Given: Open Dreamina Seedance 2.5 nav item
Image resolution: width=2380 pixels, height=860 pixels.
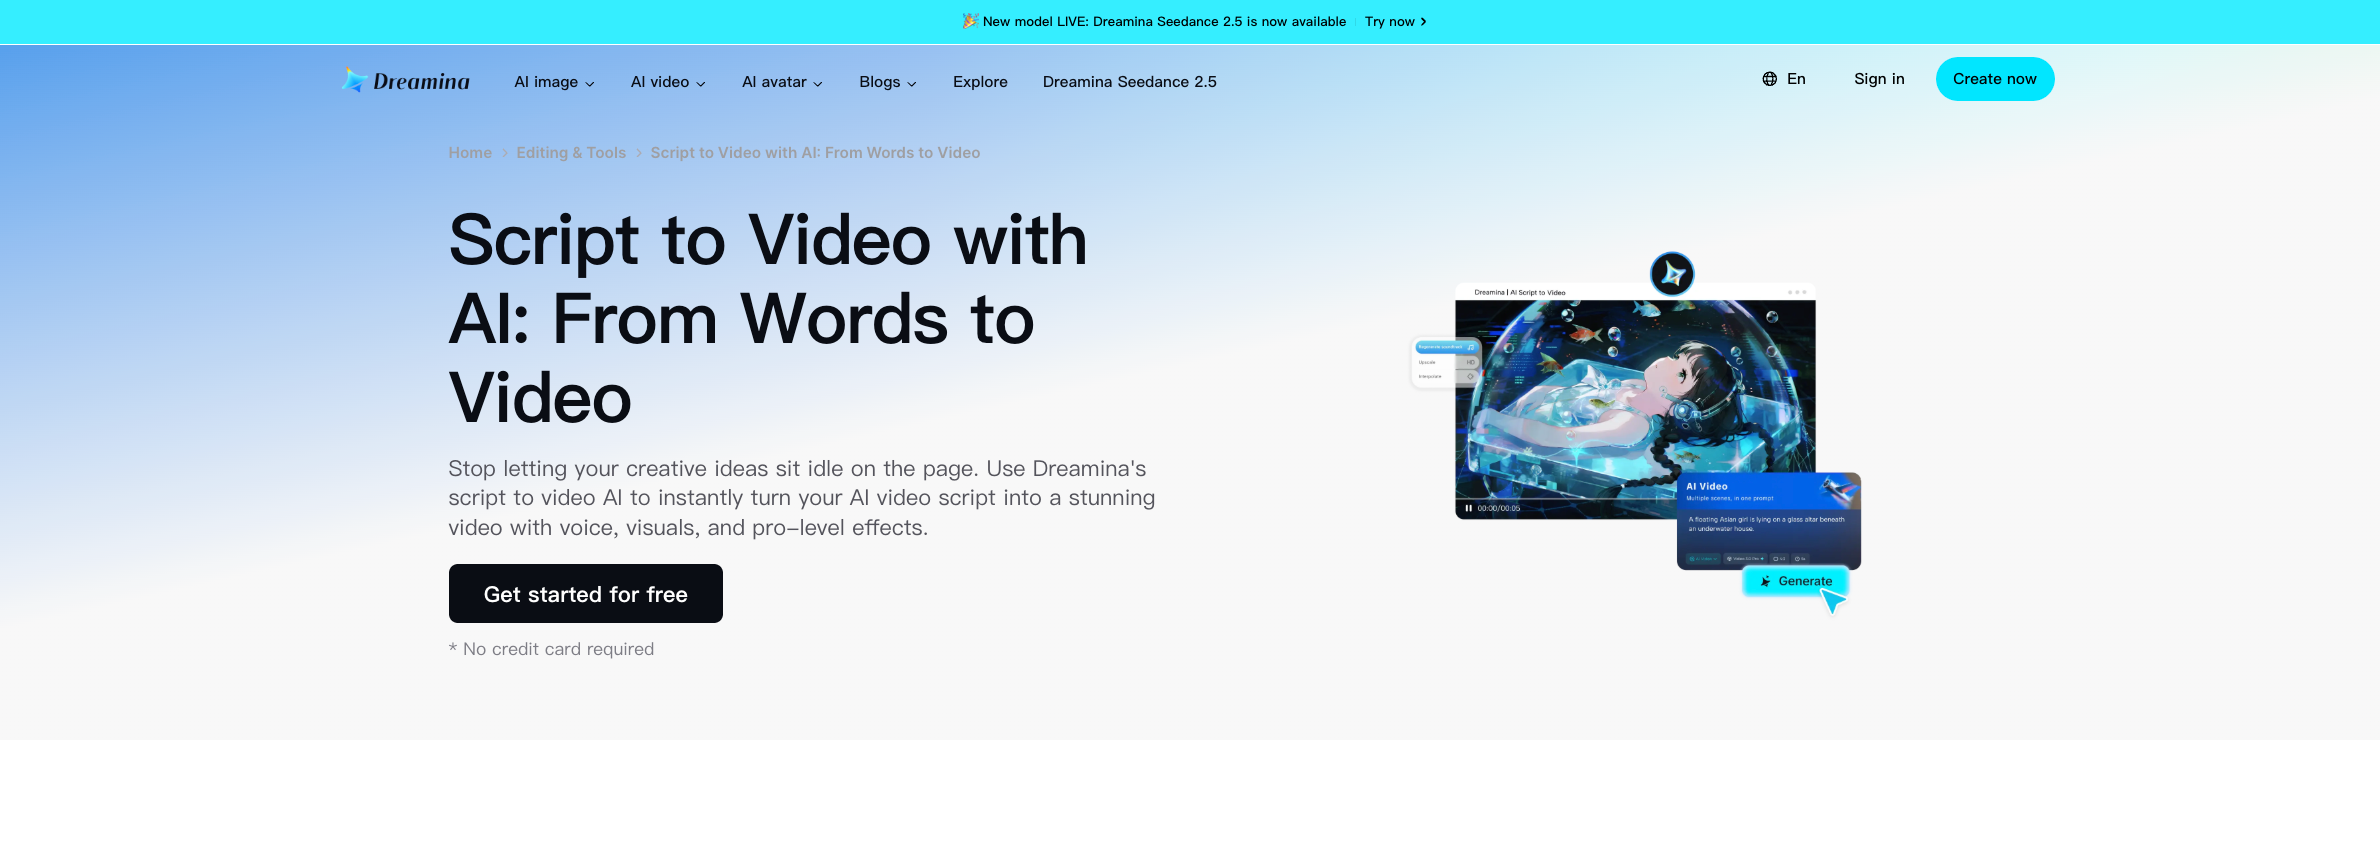Looking at the screenshot, I should 1130,82.
